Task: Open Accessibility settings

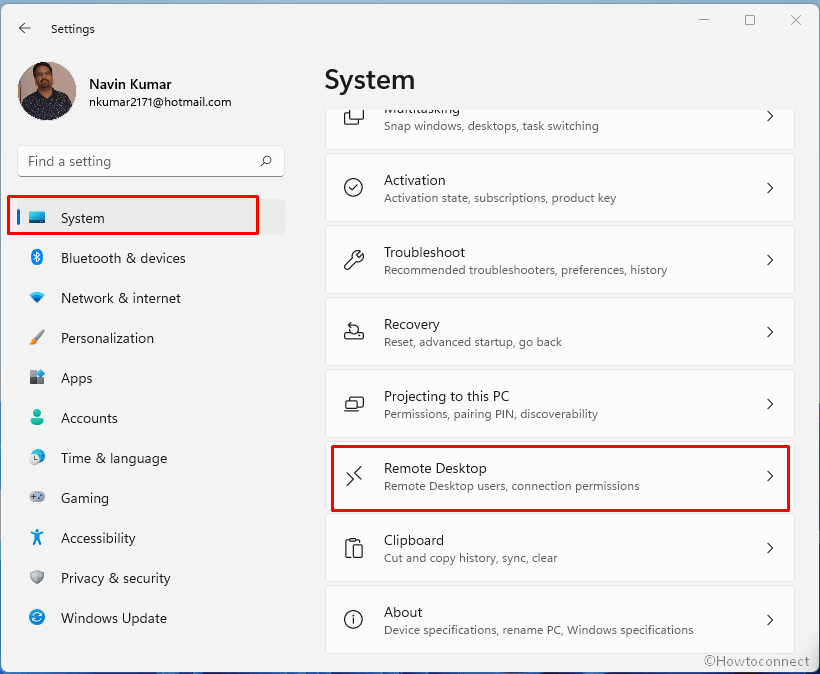Action: coord(151,538)
